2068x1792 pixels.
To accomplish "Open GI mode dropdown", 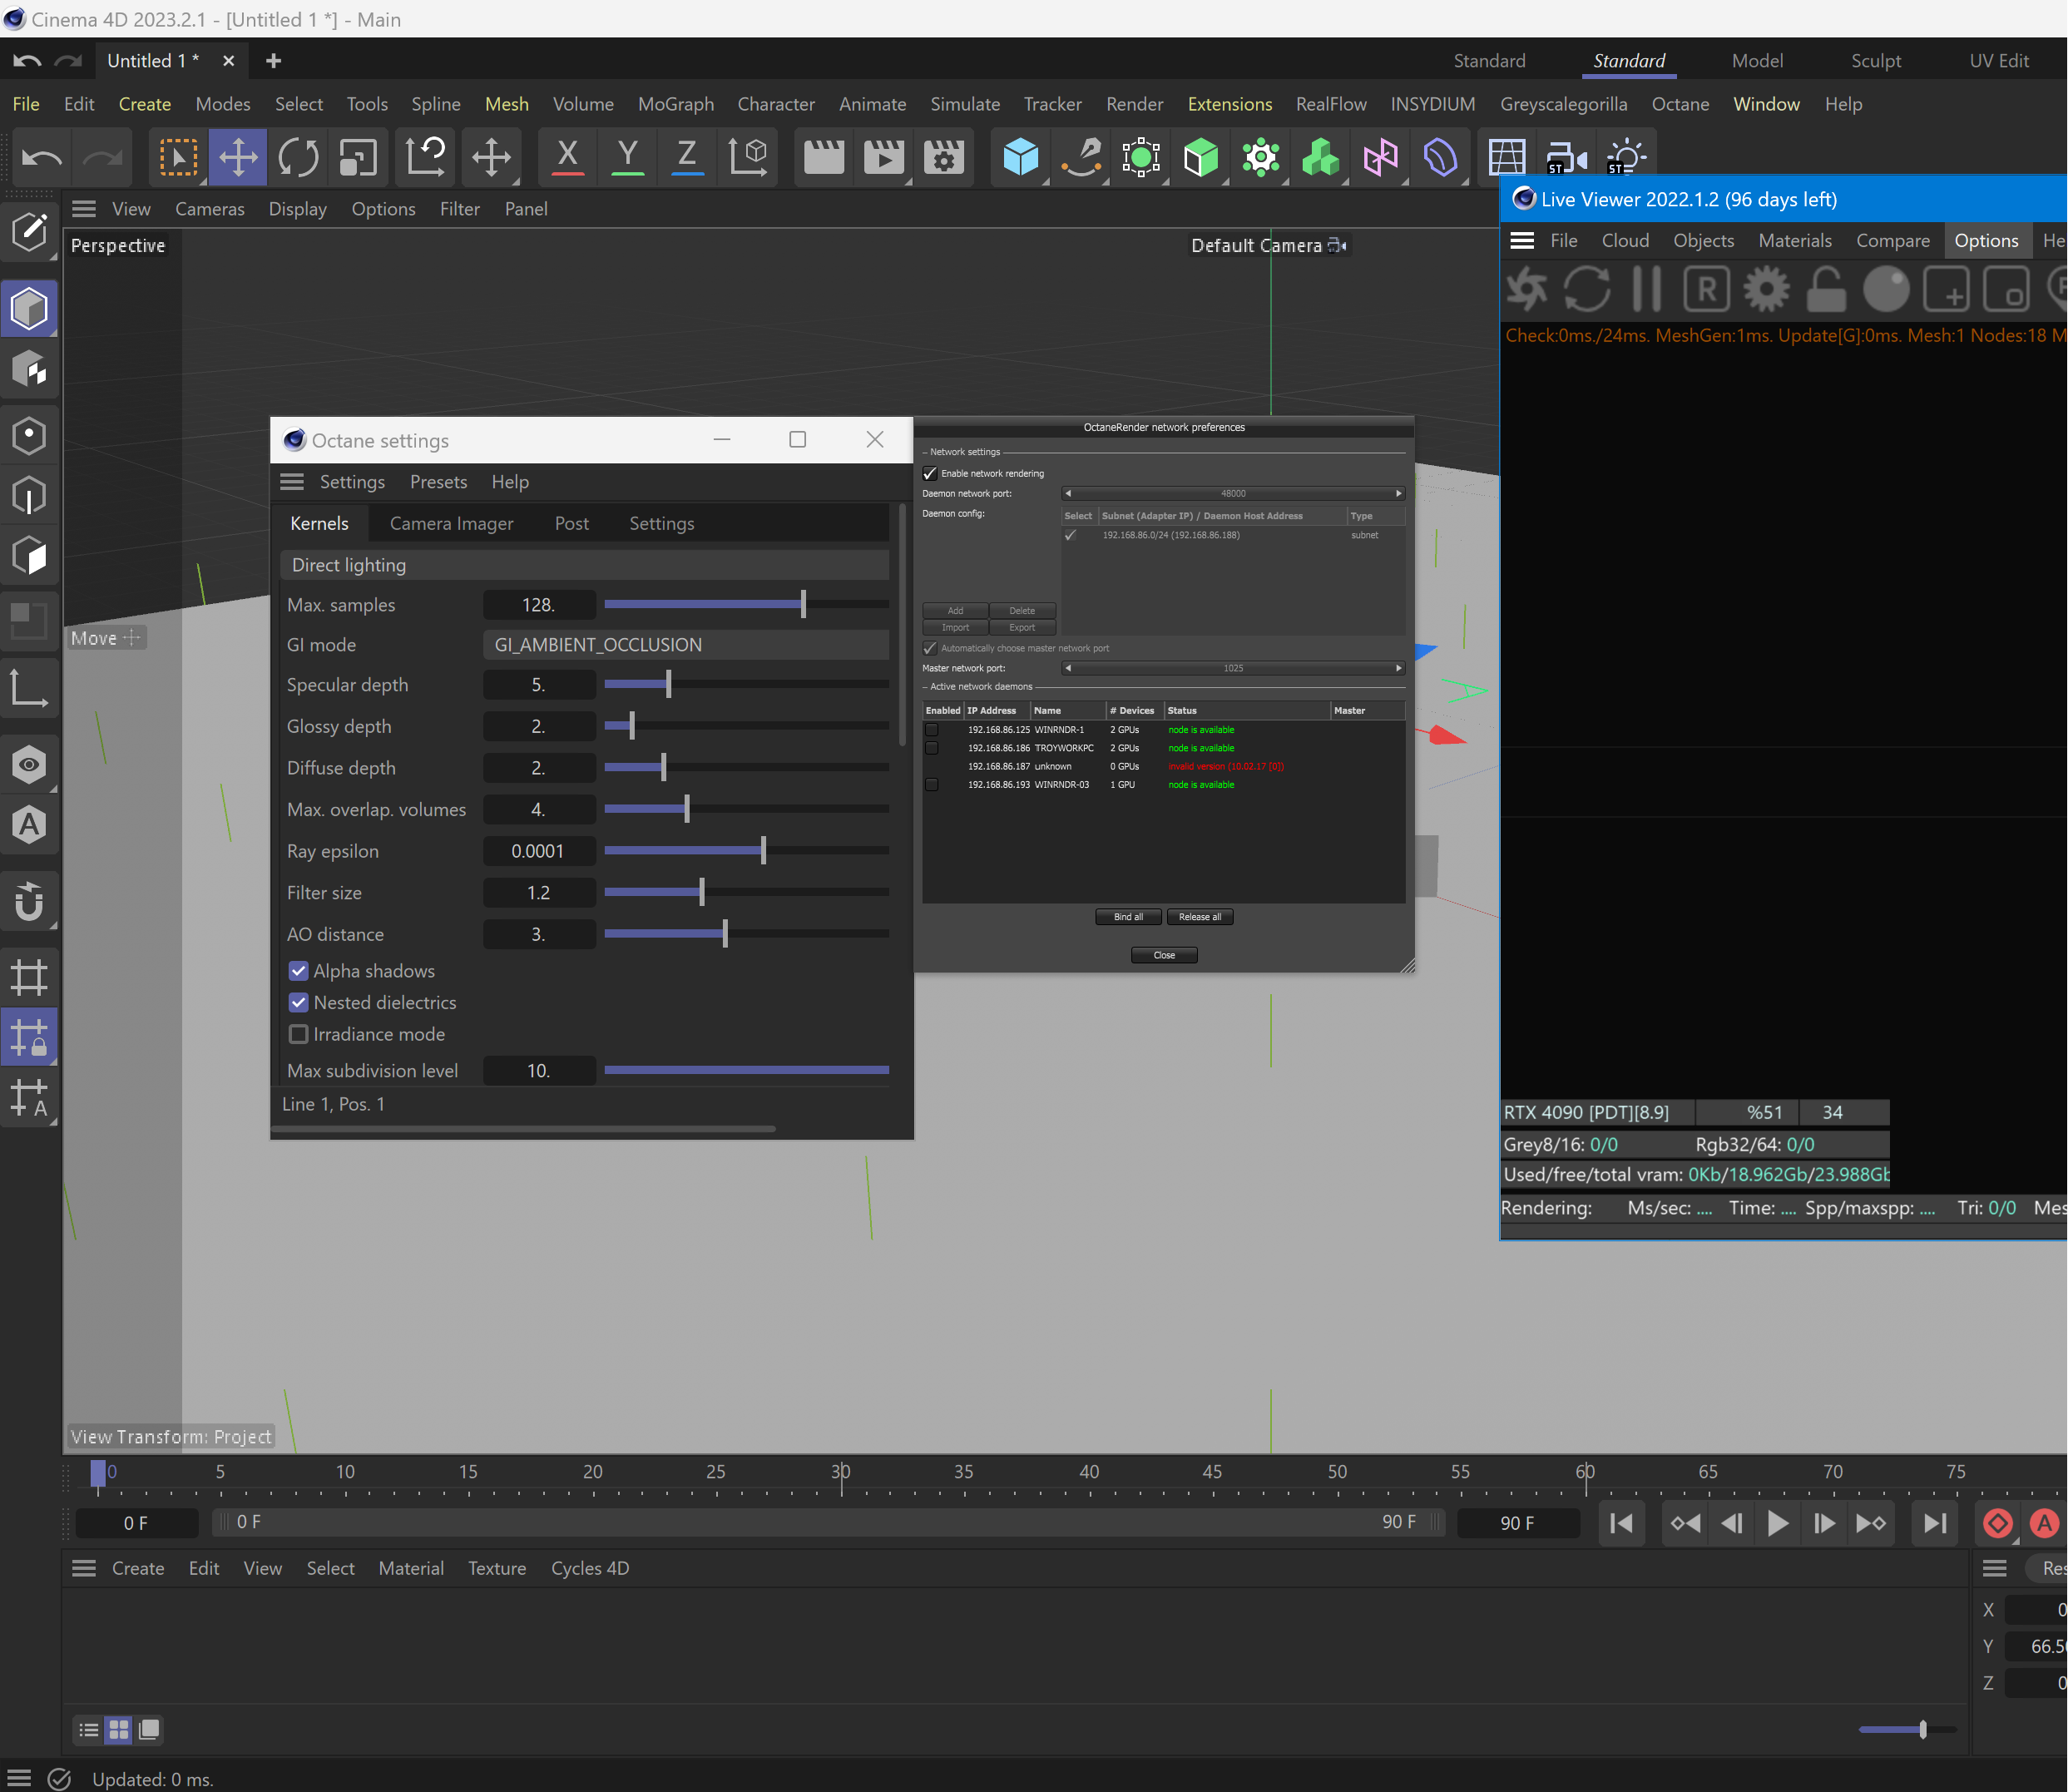I will 685,645.
